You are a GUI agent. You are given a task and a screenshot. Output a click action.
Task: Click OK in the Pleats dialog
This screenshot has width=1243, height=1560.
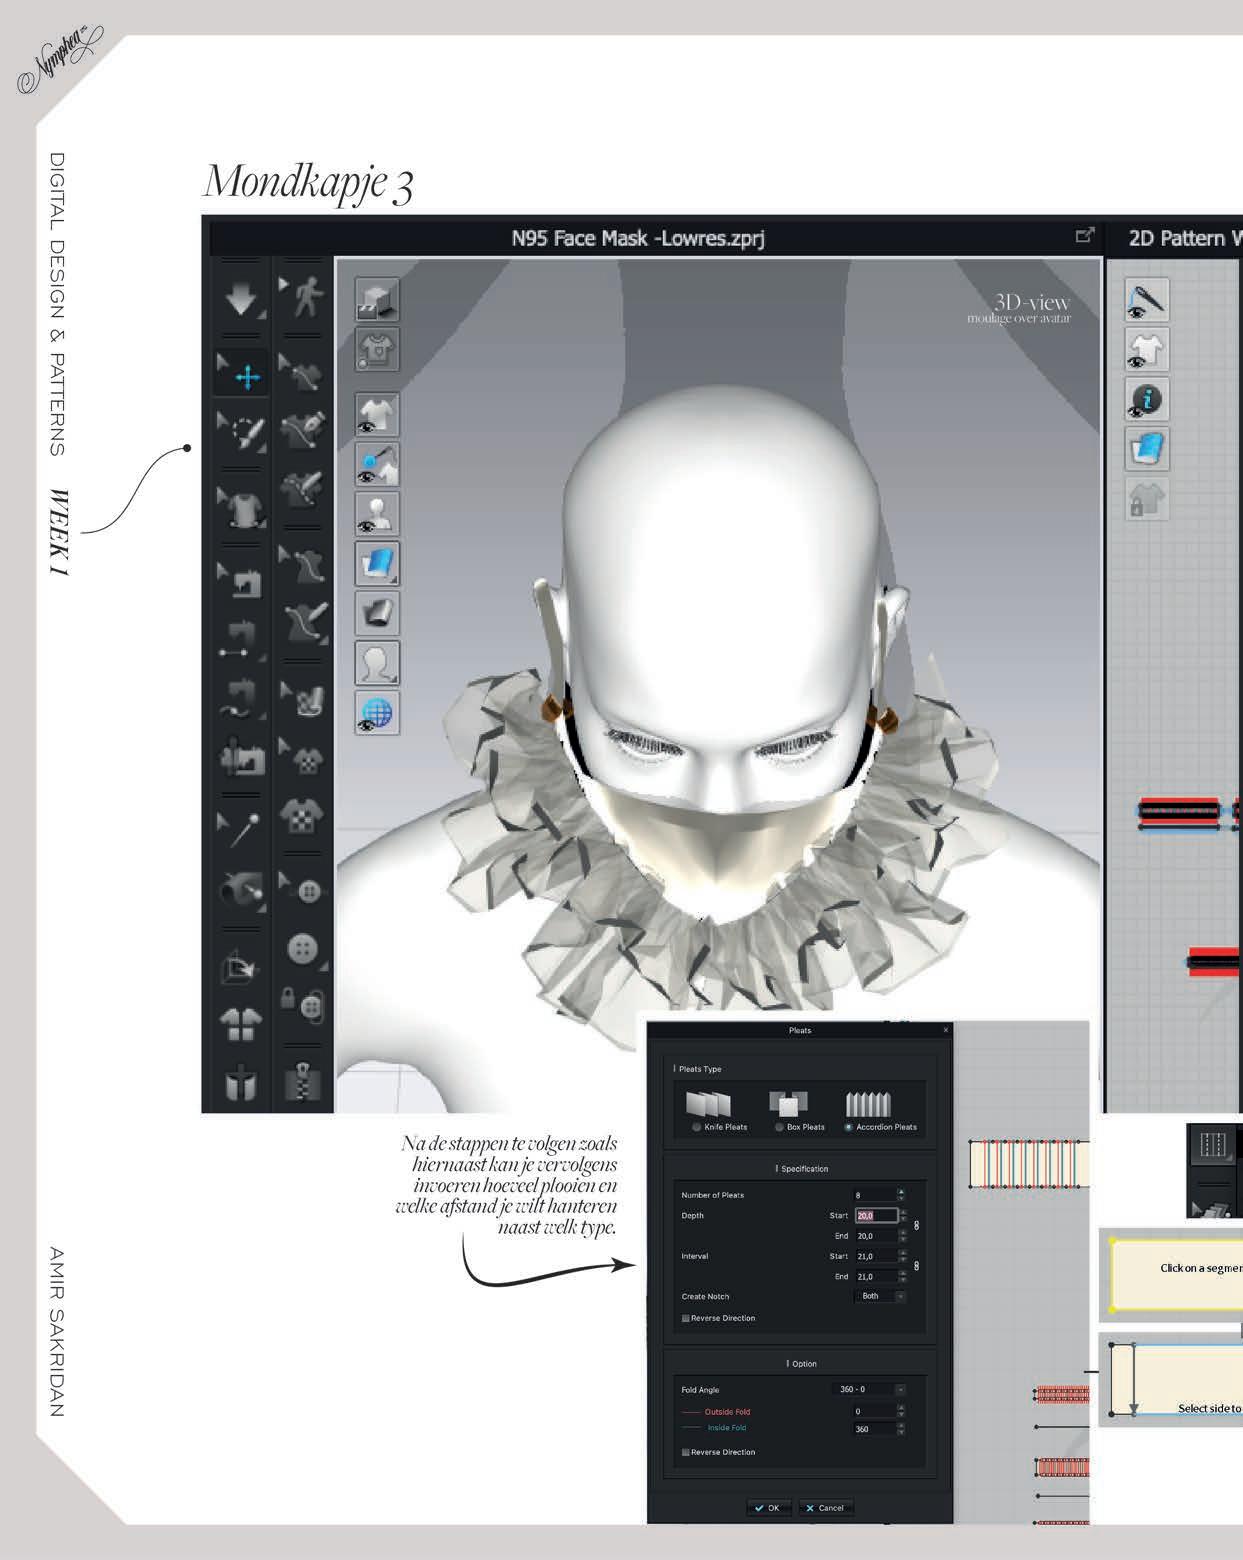click(769, 1508)
